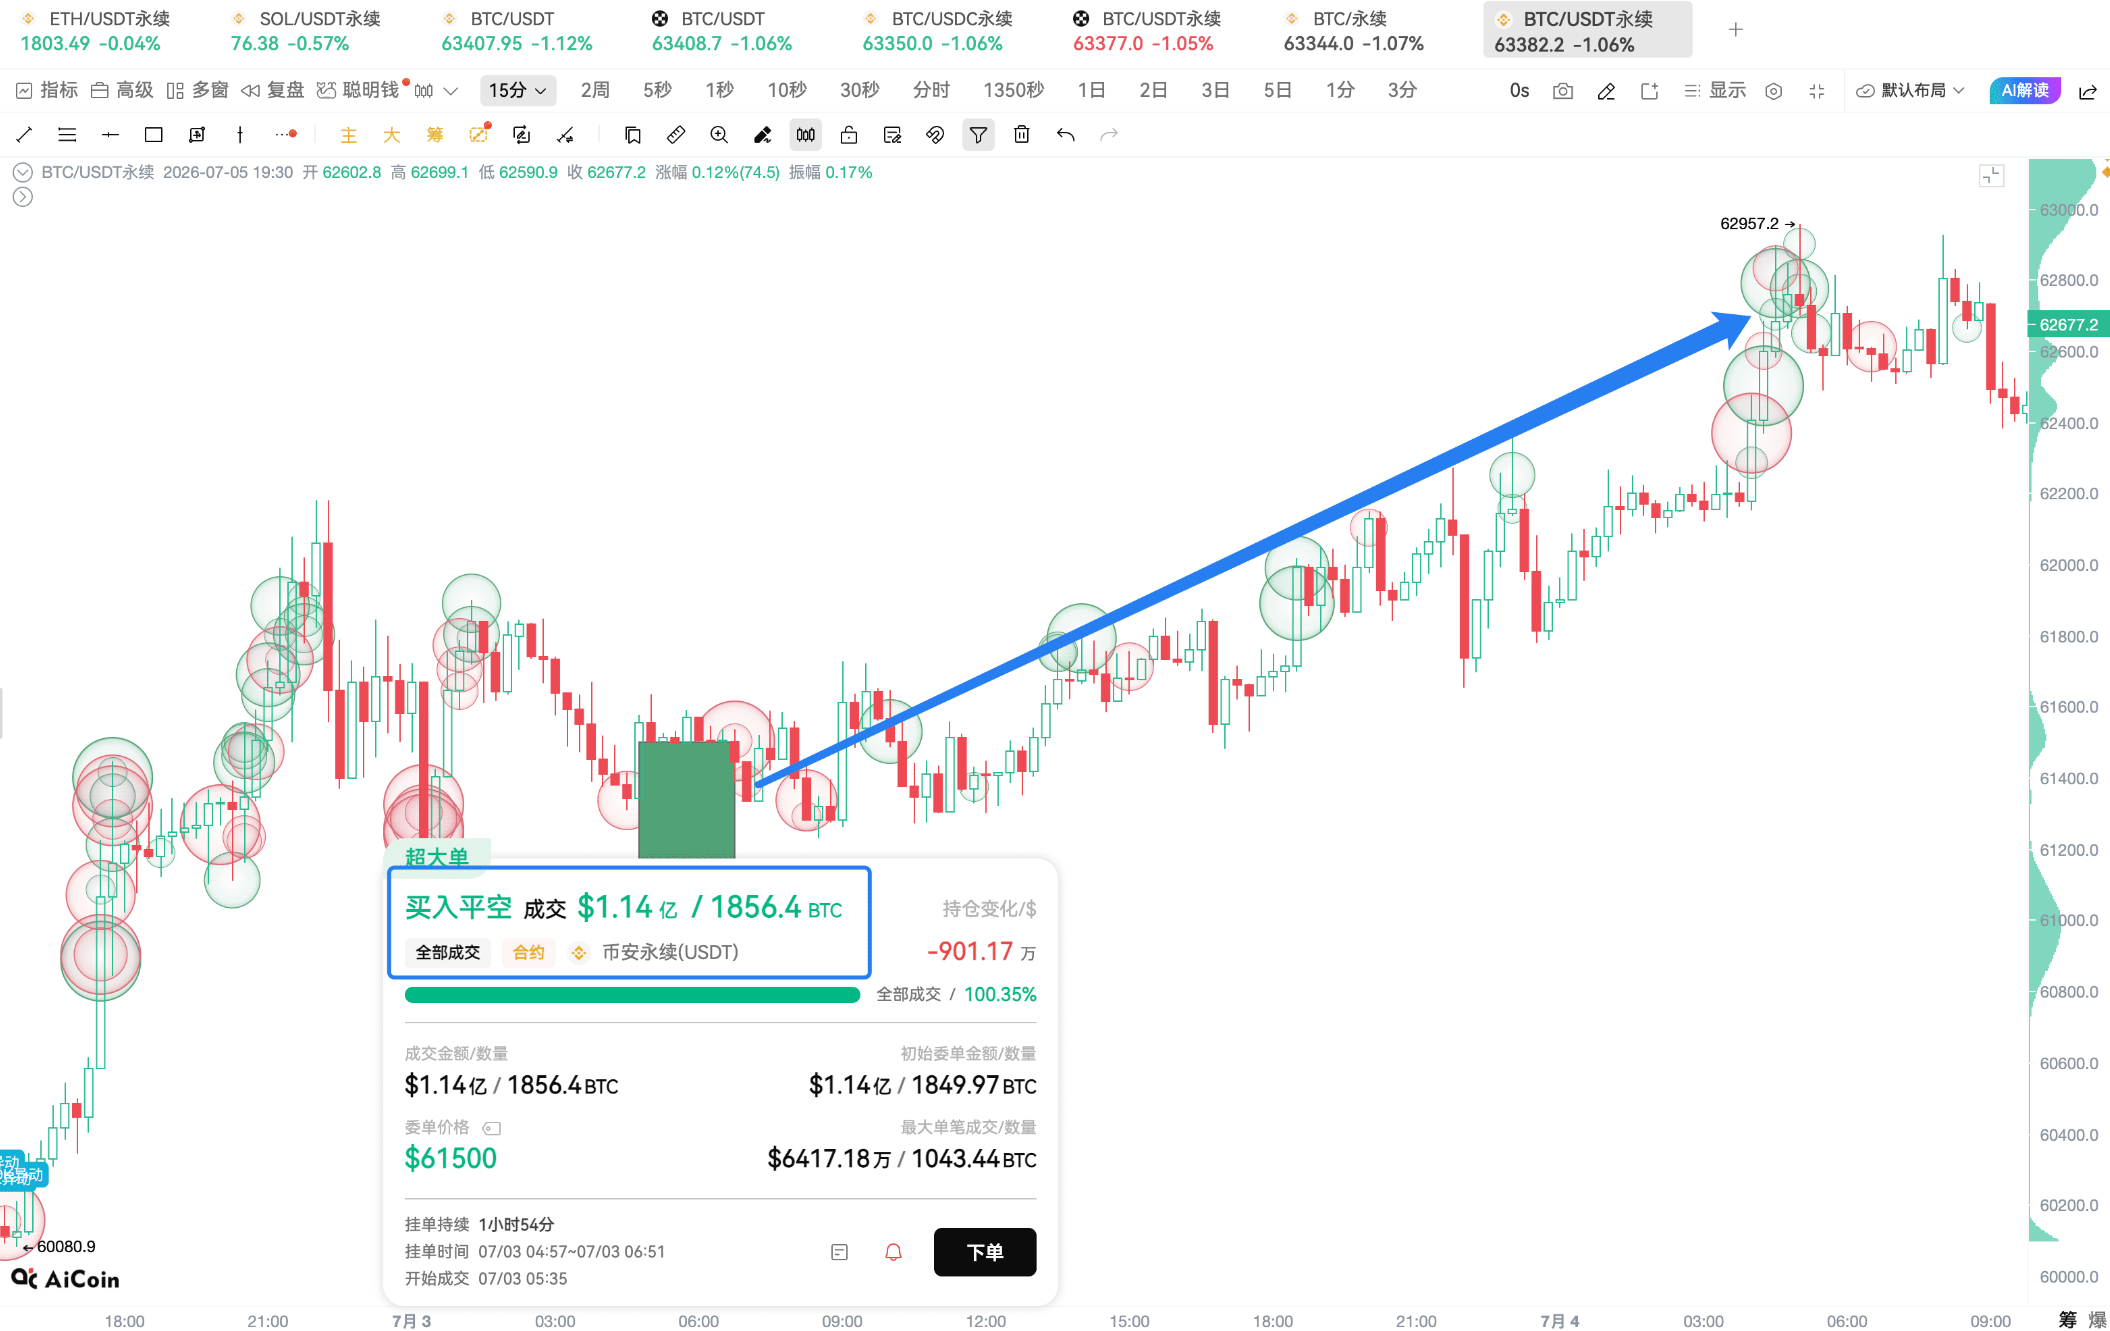Click the black 下单 order button
Screen dimensions: 2110x1331
tap(985, 1252)
